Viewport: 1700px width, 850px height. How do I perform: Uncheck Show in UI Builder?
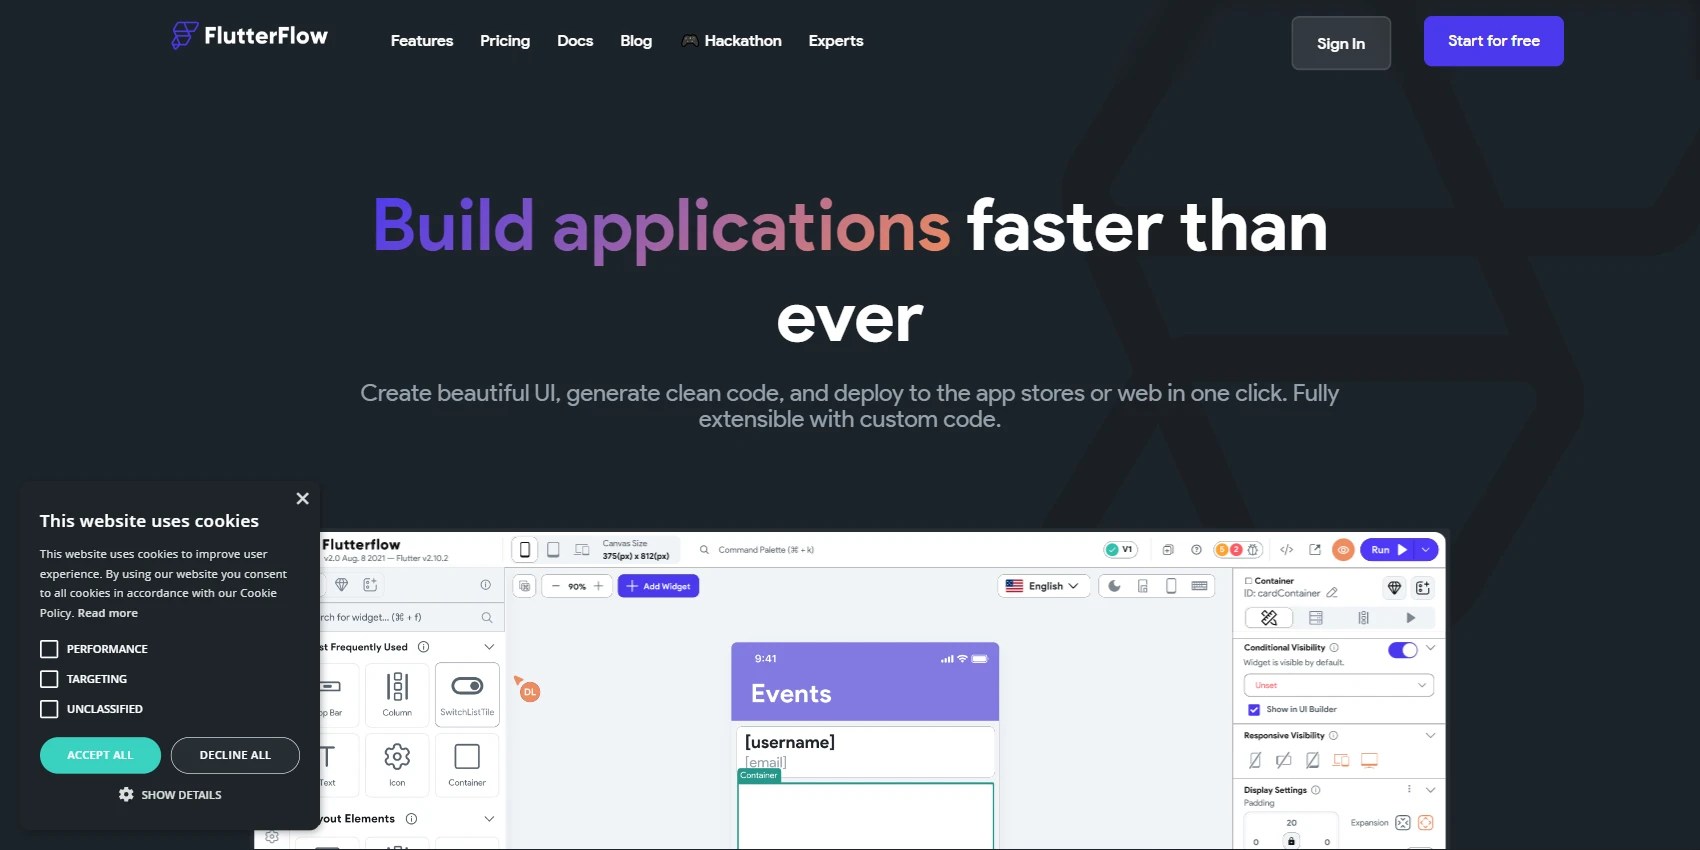pyautogui.click(x=1254, y=710)
